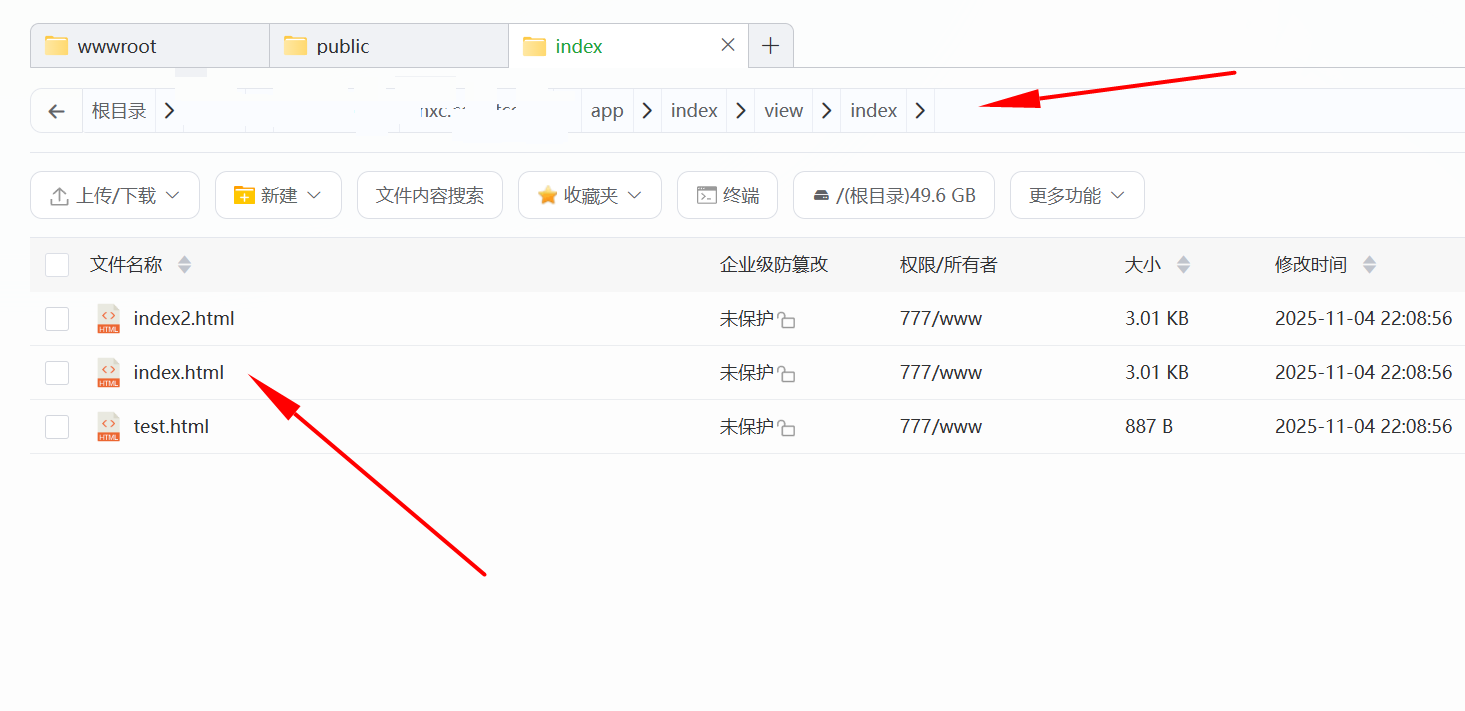Click lock icon for index.html protection

(x=787, y=374)
